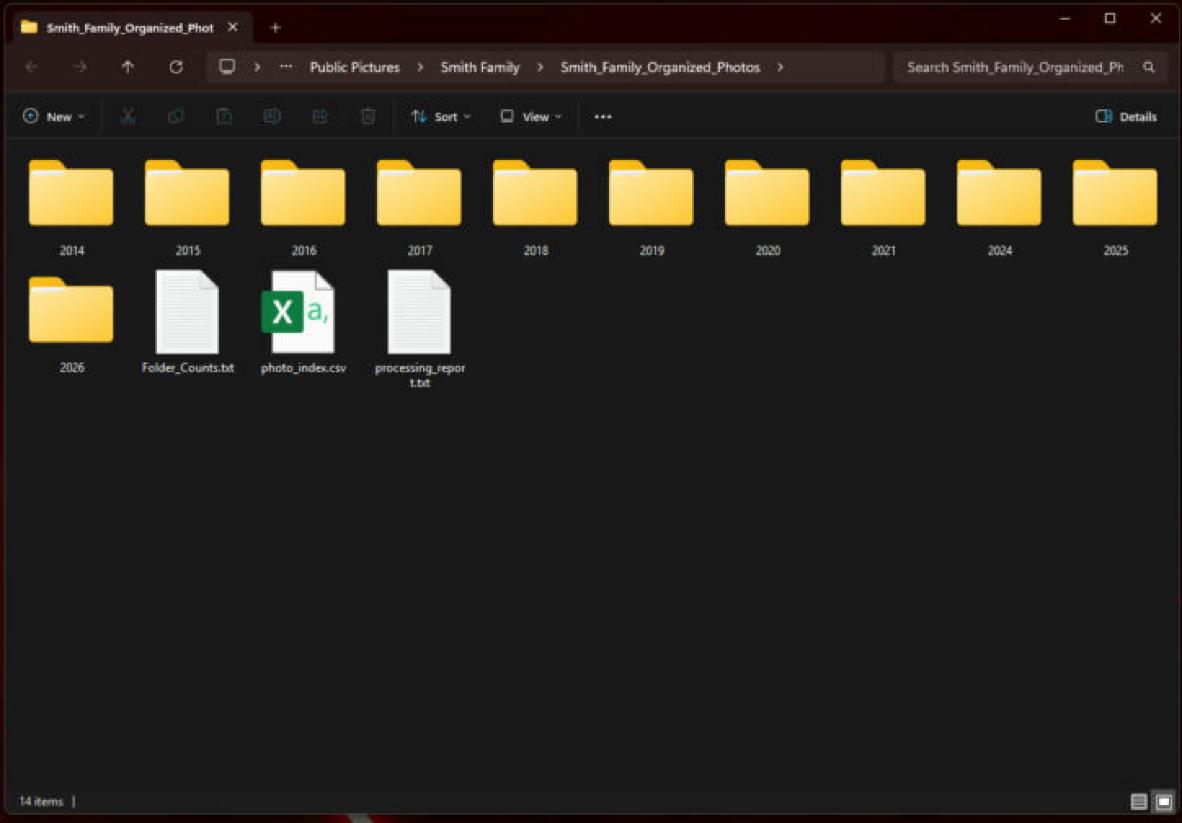The width and height of the screenshot is (1182, 823).
Task: Click the Paste icon in toolbar
Action: click(x=224, y=116)
